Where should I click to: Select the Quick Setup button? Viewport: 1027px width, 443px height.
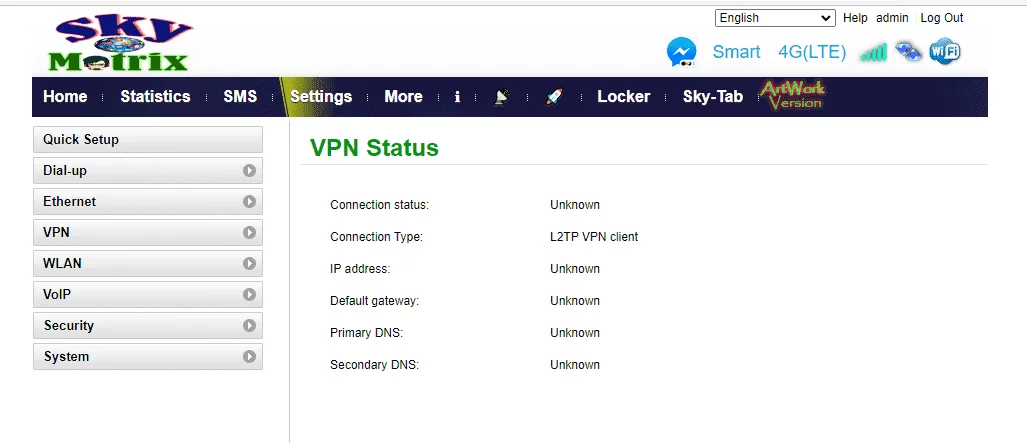pos(148,140)
